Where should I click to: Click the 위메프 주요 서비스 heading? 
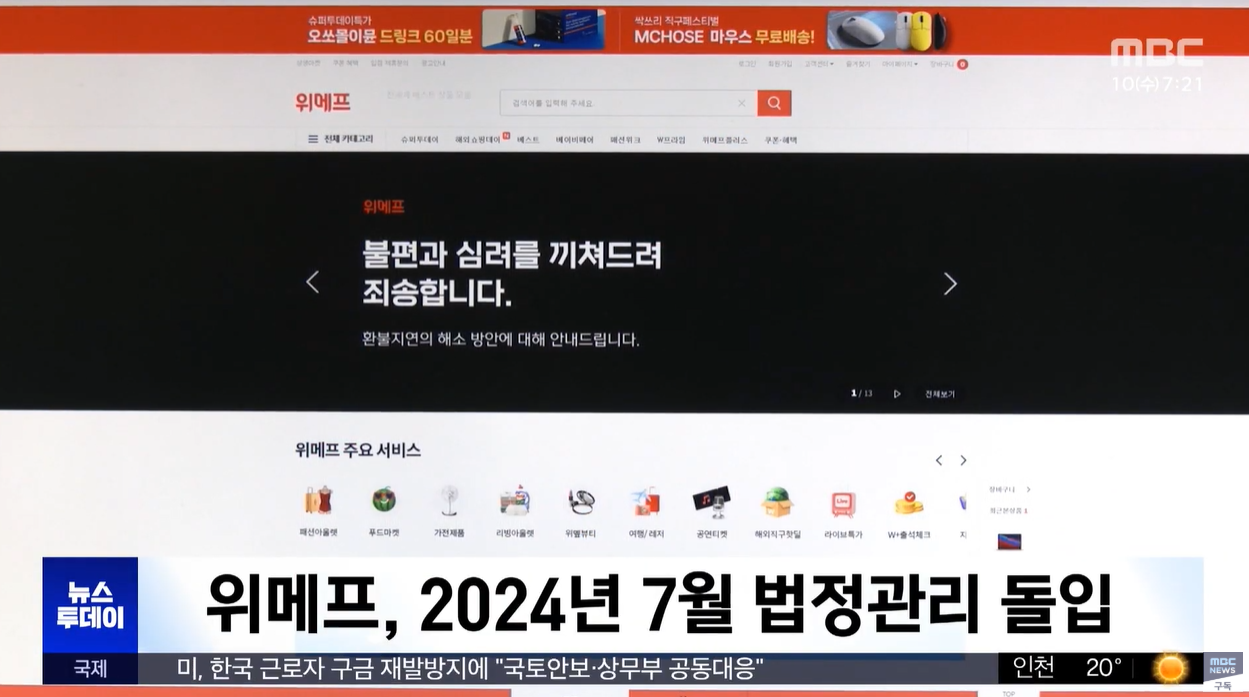click(358, 450)
